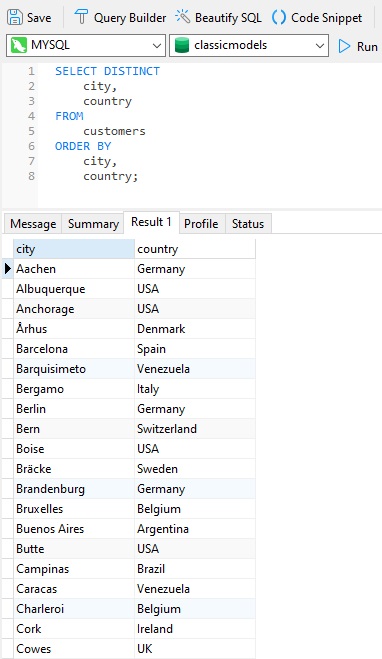Select the Caracas cell
Viewport: 382px width, 659px height.
(74, 589)
